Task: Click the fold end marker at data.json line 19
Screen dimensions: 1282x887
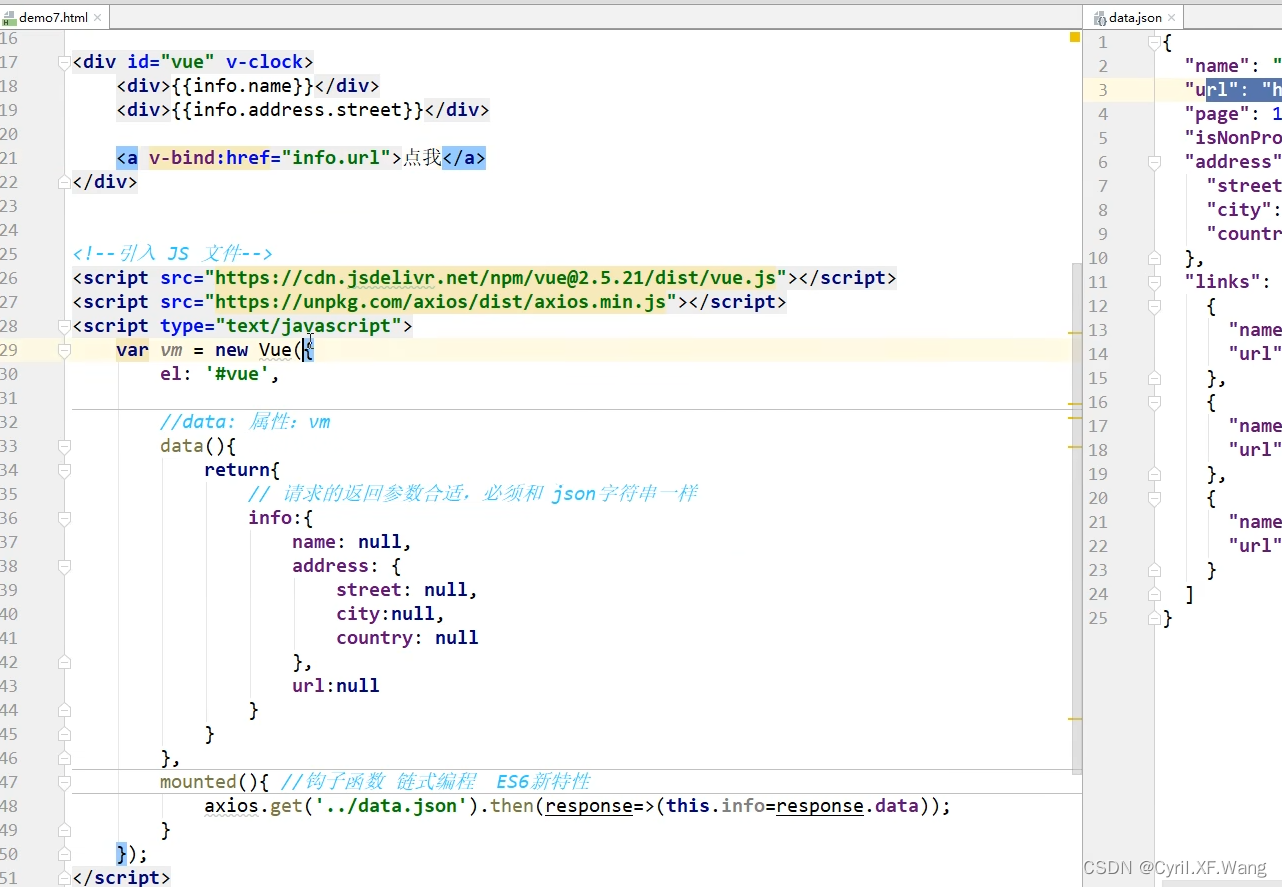Action: coord(1154,474)
